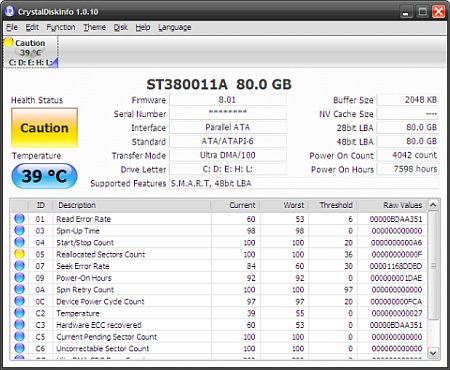
Task: Click the CrystalDiskInfo title bar app icon
Action: [9, 11]
